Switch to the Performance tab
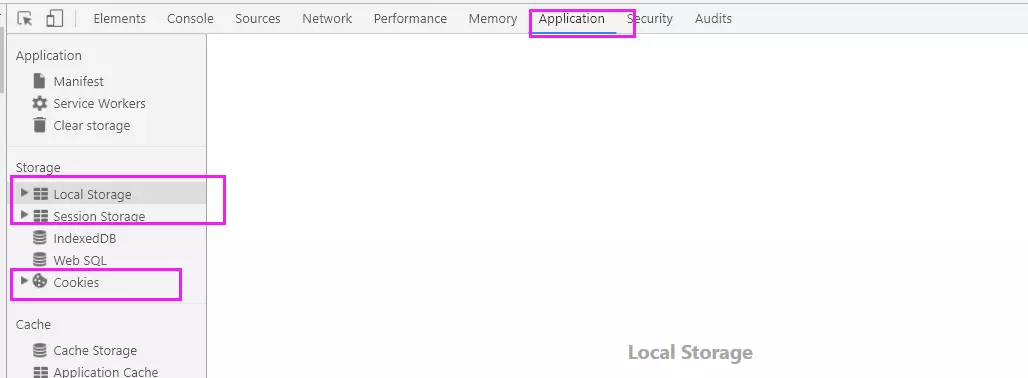 point(410,19)
